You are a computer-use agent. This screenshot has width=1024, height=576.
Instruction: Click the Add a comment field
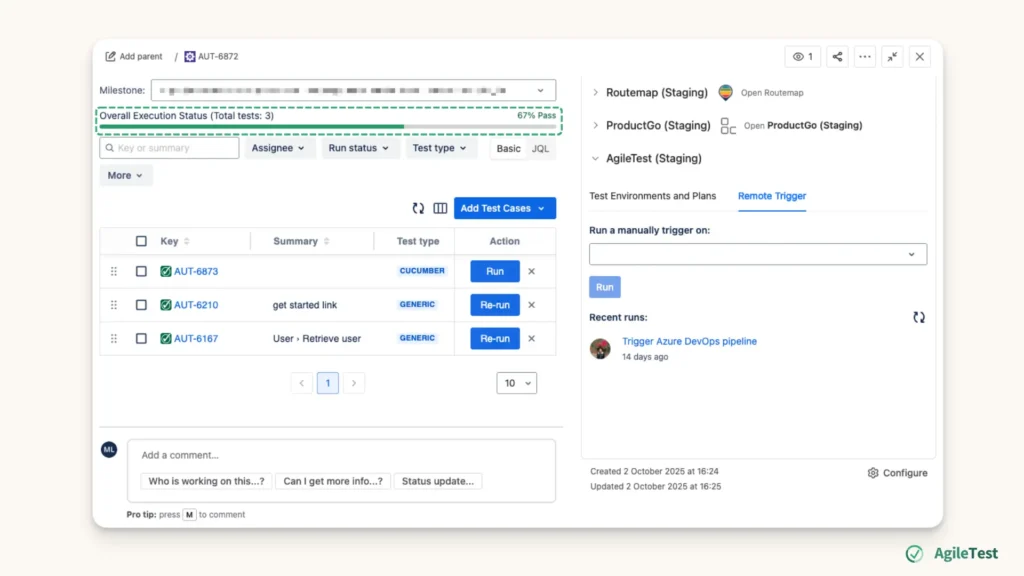341,455
